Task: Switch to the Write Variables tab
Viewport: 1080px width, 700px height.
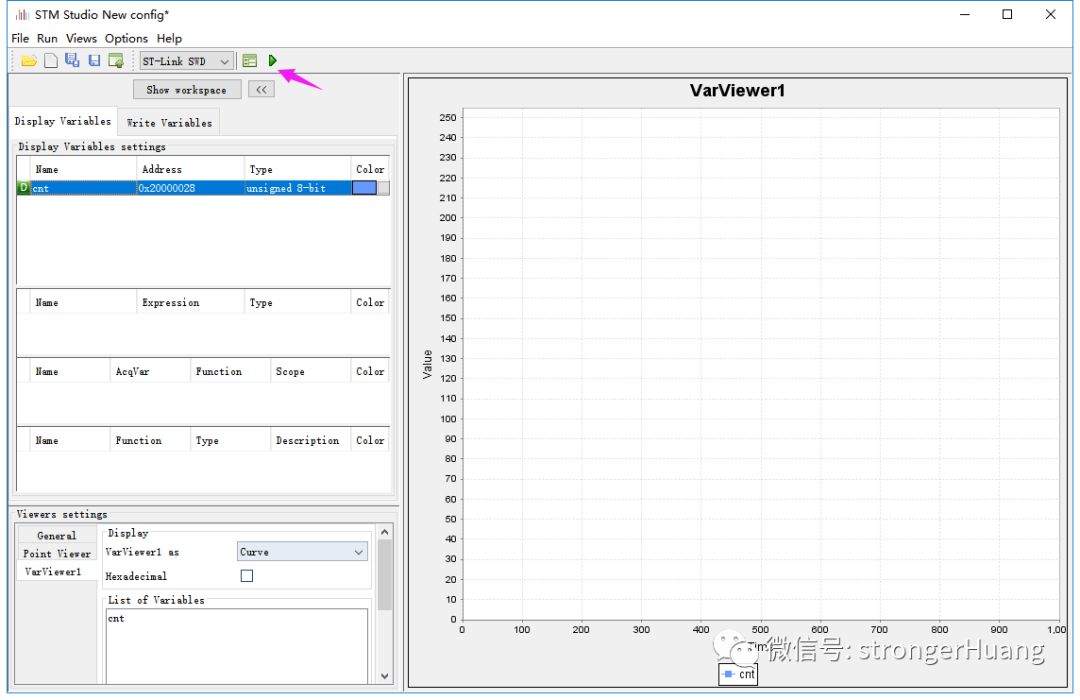Action: [x=169, y=123]
